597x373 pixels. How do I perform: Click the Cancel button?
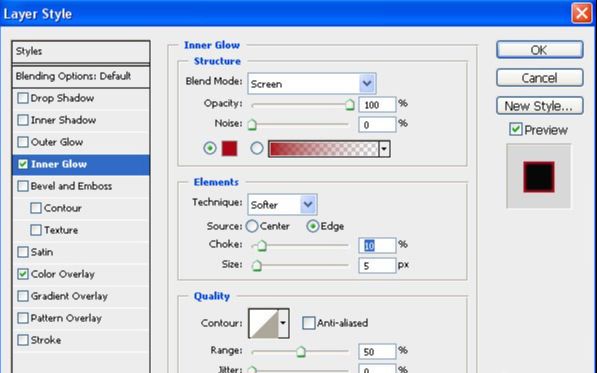(x=540, y=78)
